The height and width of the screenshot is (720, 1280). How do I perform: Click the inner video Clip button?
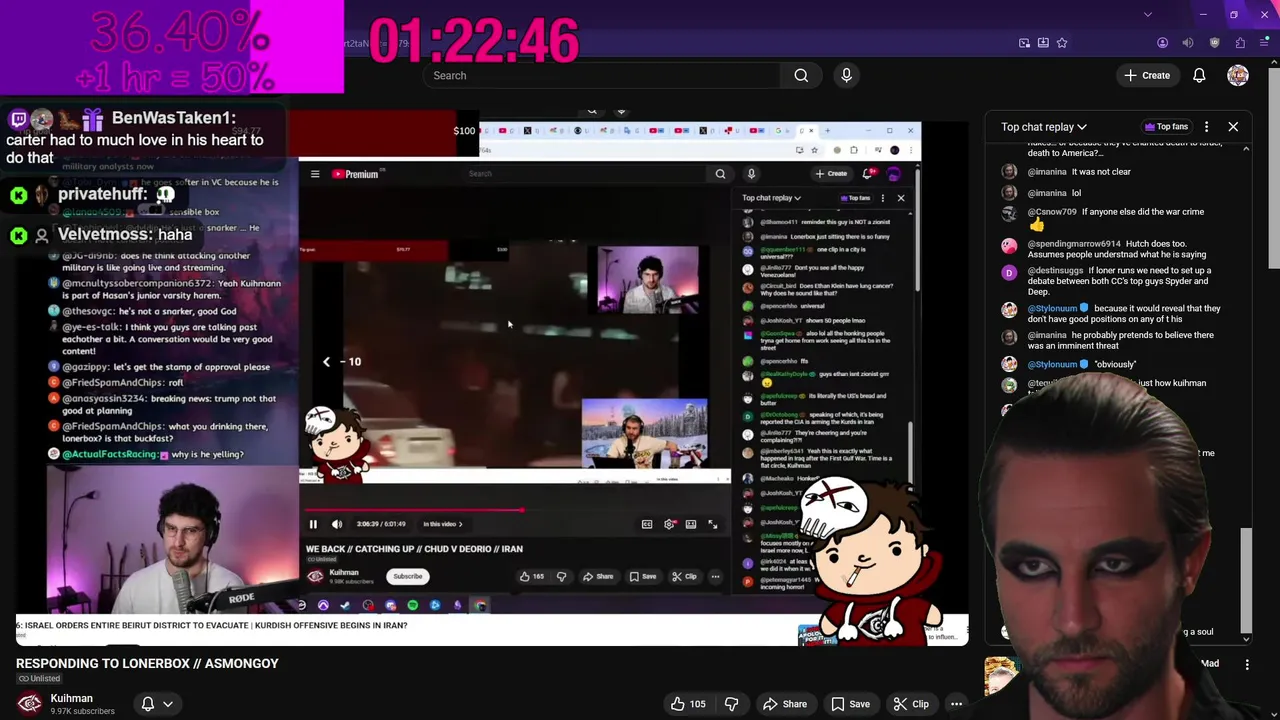click(684, 576)
